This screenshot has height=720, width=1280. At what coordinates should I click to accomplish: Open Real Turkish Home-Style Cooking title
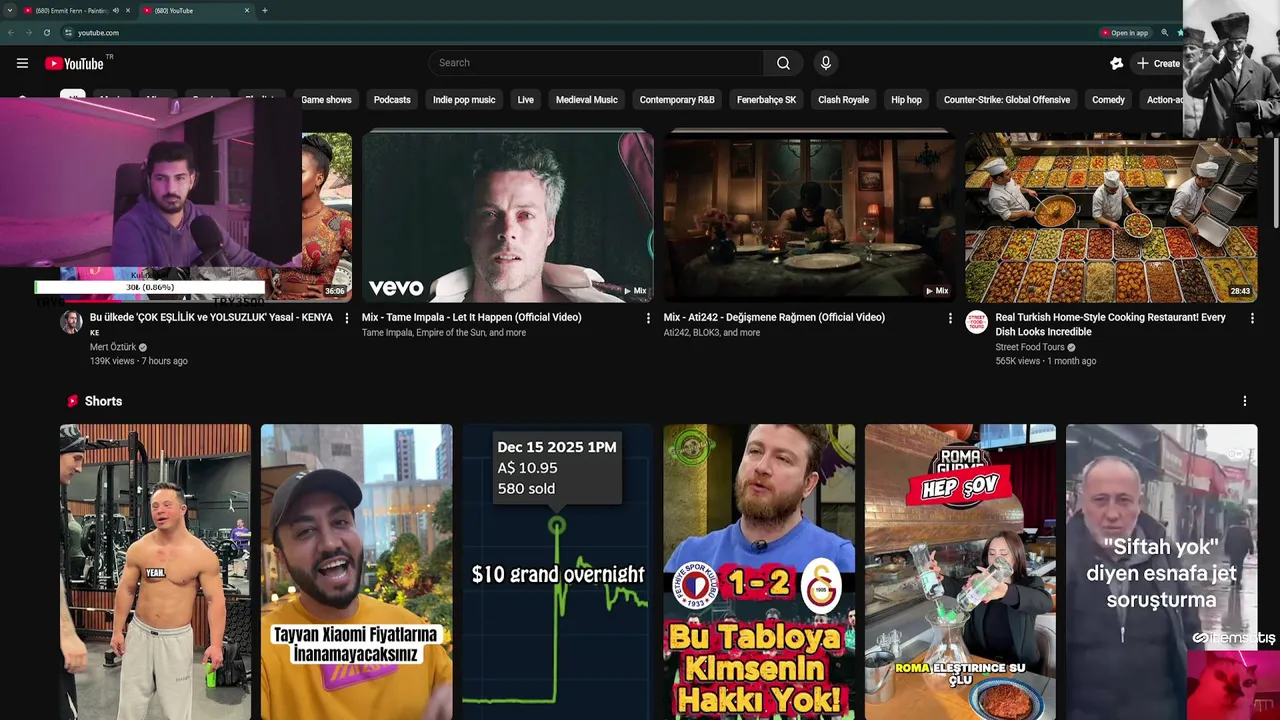(x=1110, y=324)
